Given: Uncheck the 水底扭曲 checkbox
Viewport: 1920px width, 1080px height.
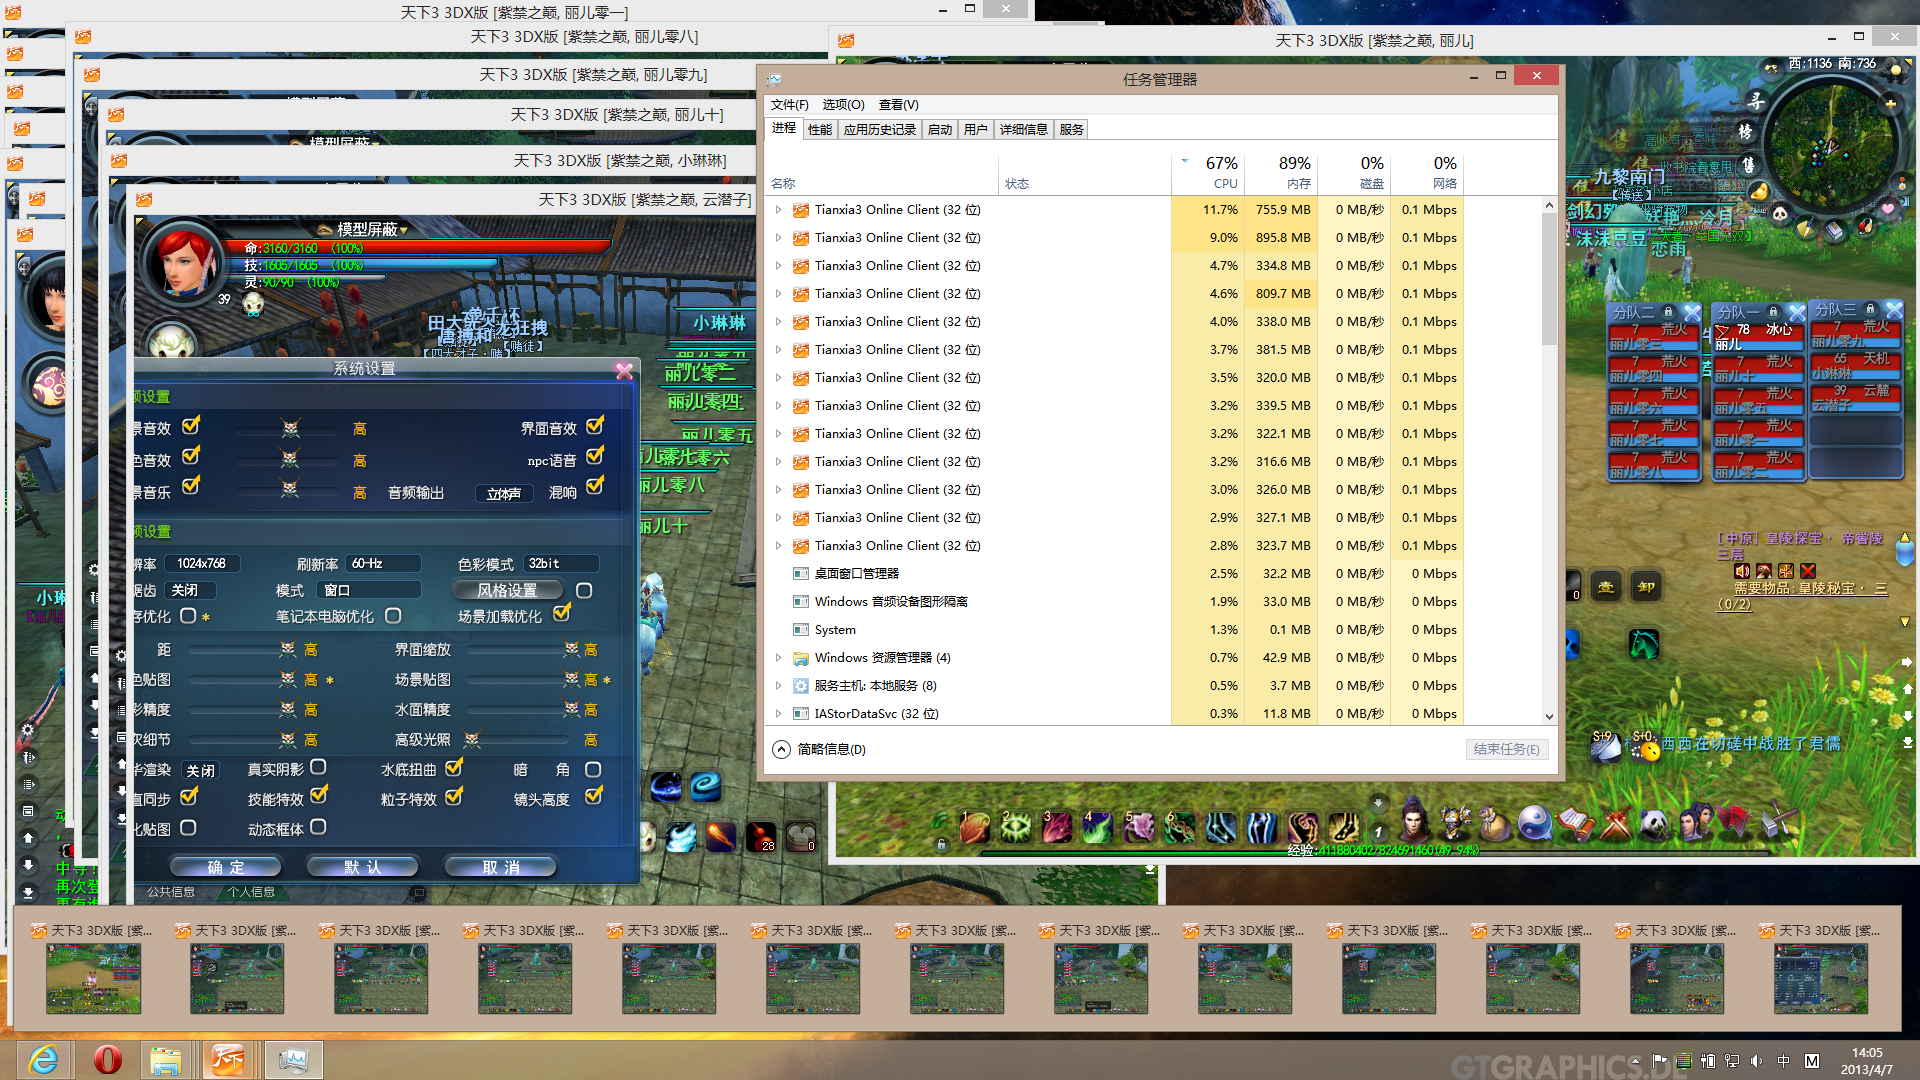Looking at the screenshot, I should 454,767.
